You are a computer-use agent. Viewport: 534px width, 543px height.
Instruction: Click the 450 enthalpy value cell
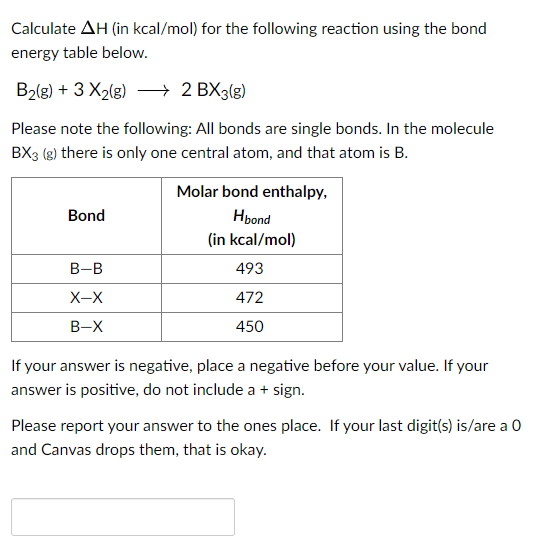click(252, 327)
